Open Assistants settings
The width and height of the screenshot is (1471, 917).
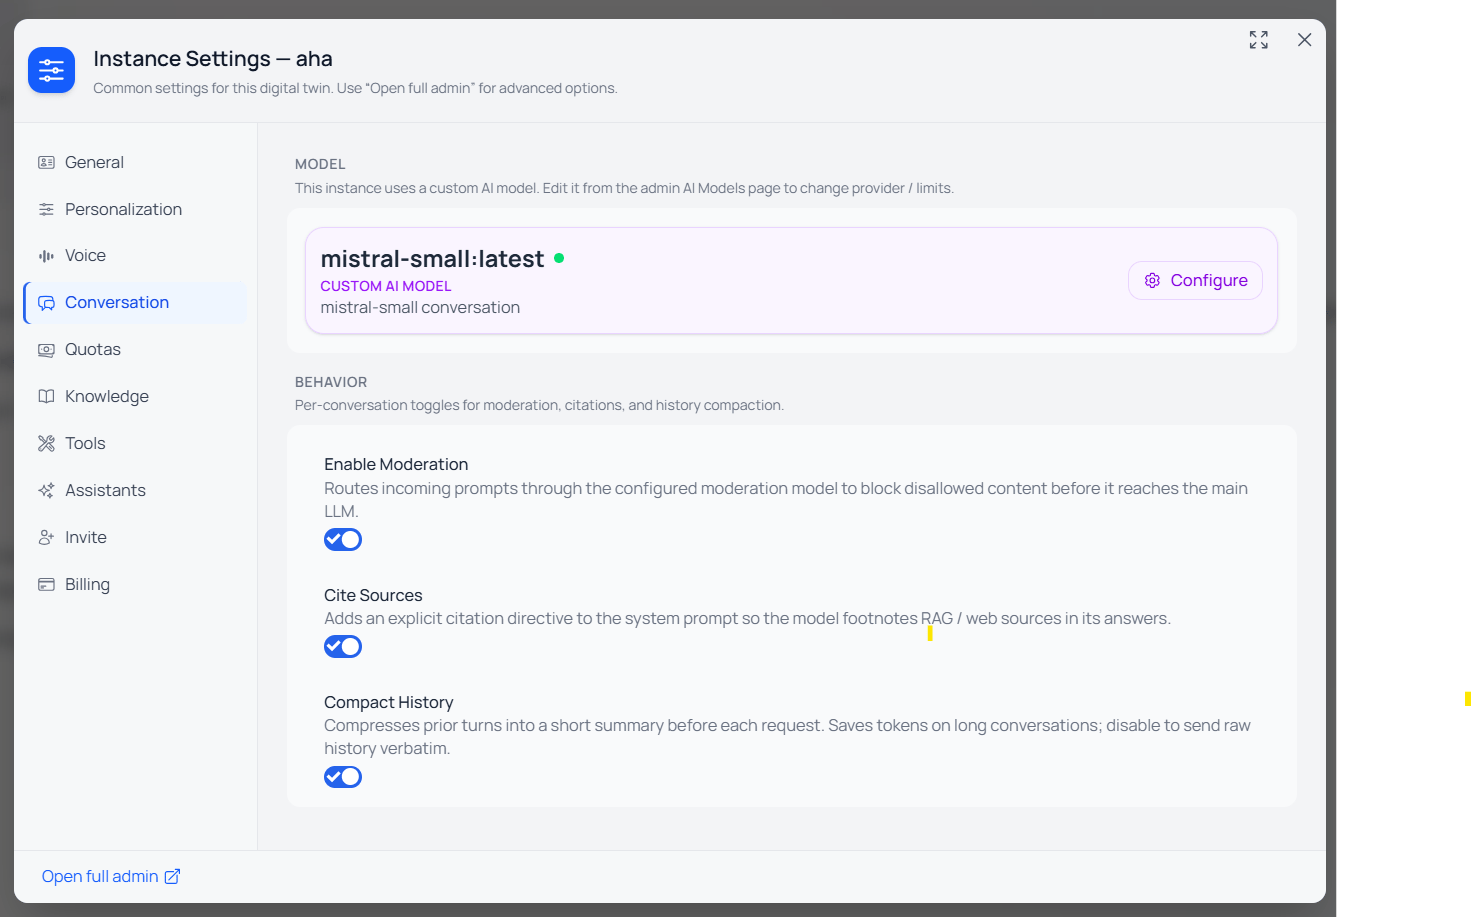pos(135,490)
